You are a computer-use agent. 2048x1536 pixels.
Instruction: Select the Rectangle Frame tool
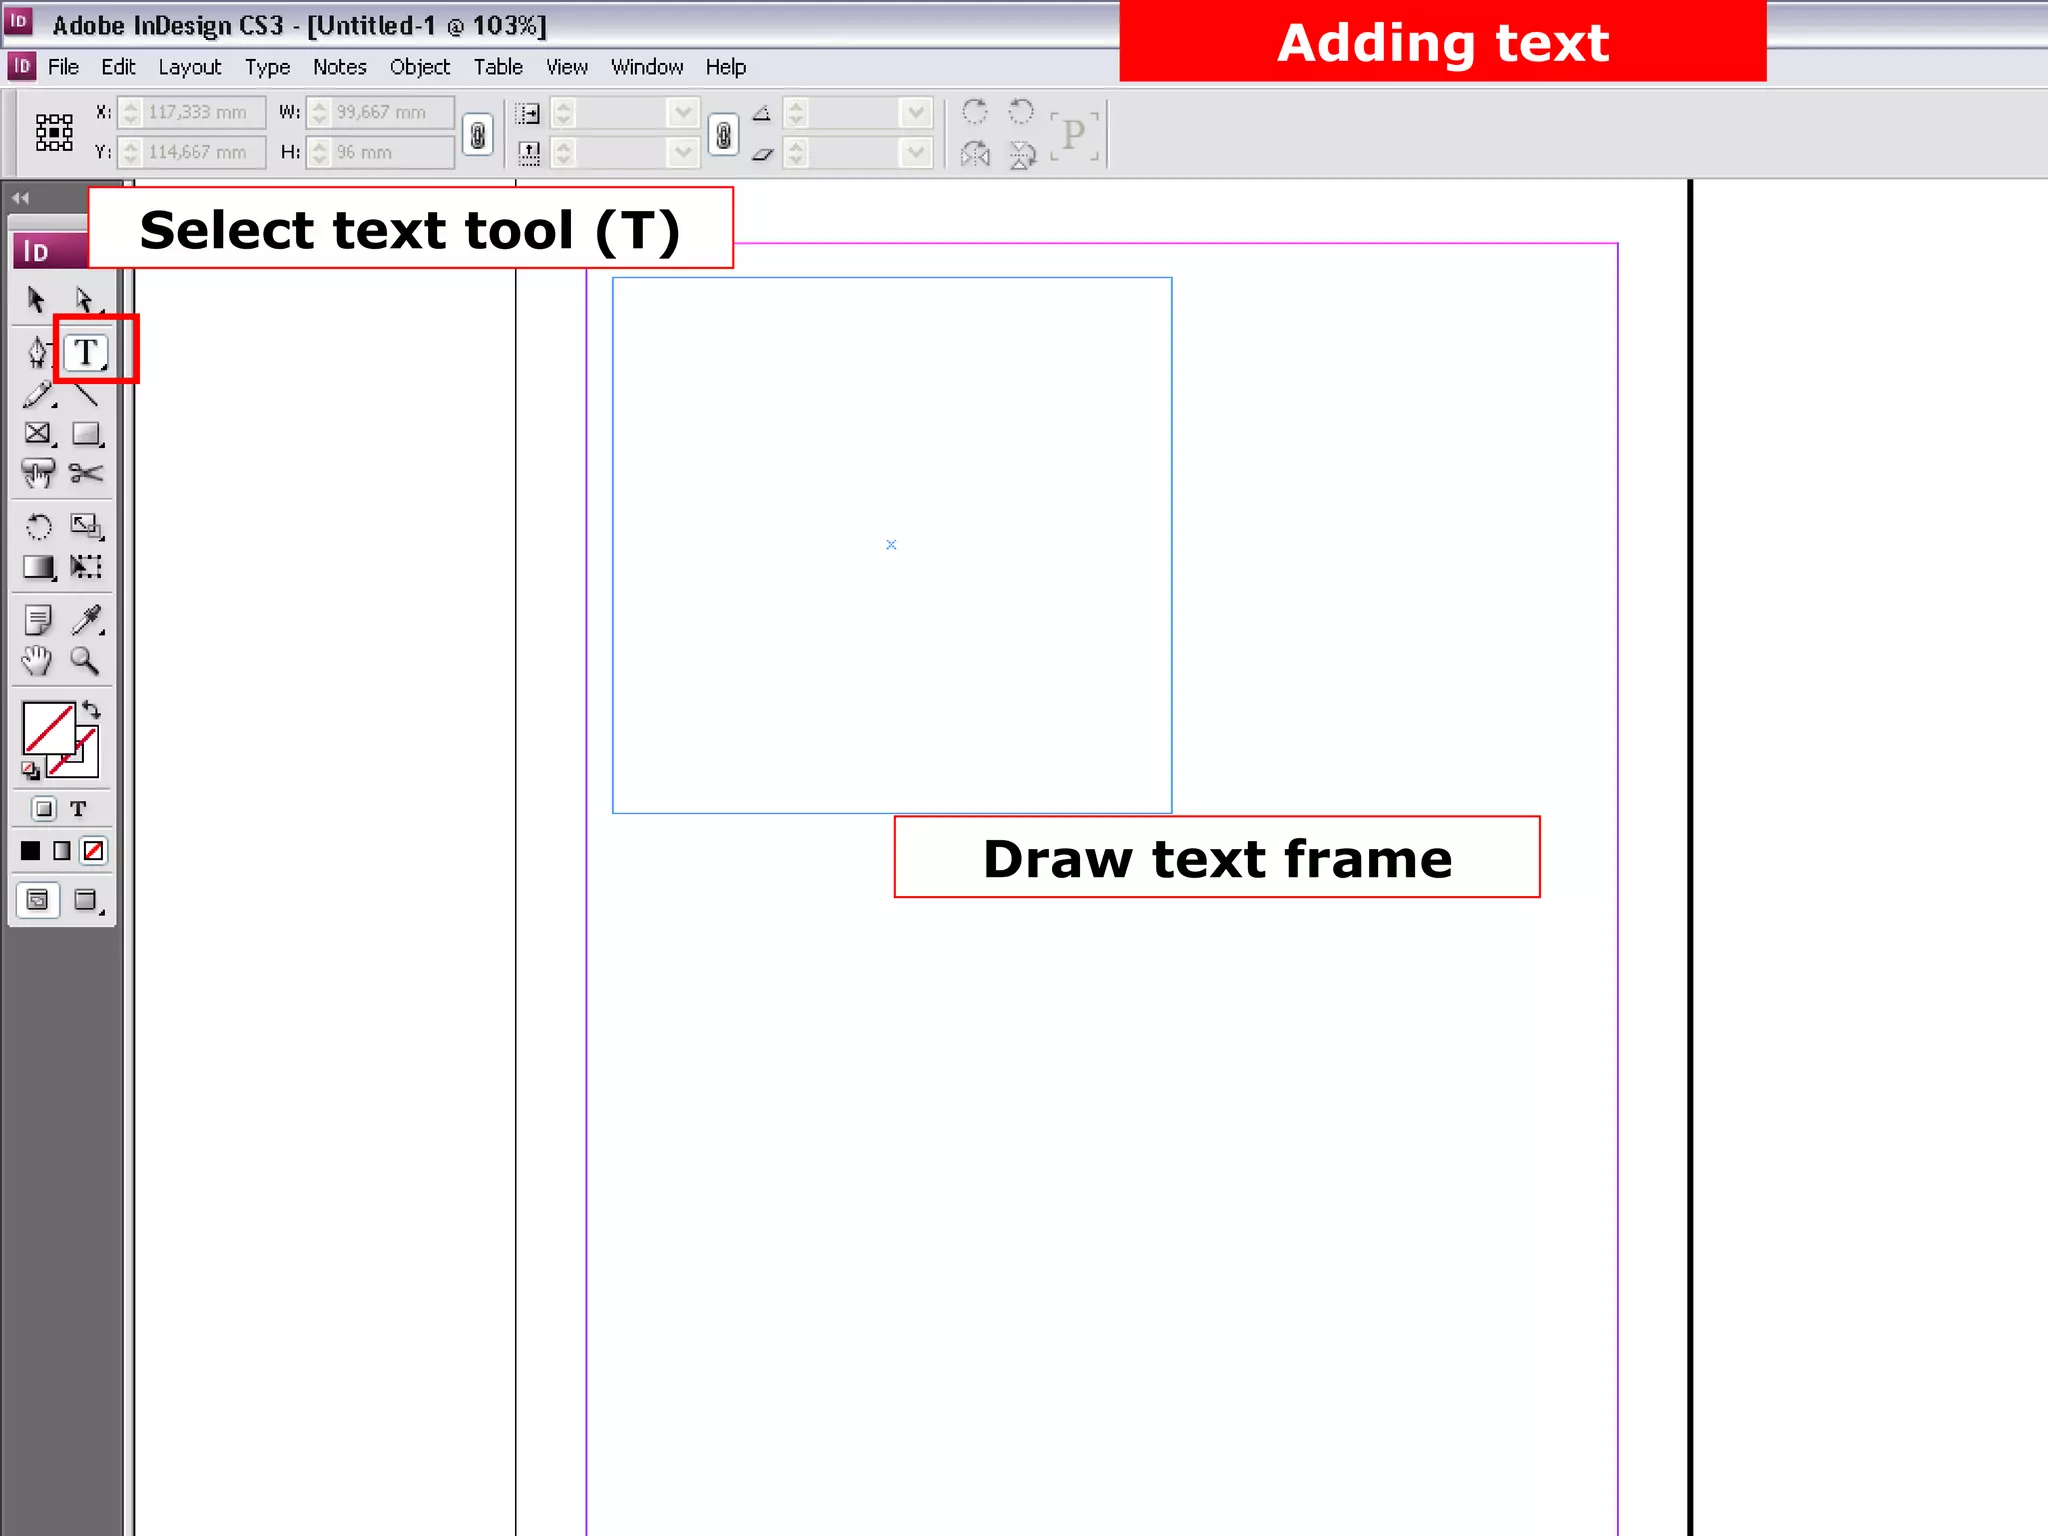[x=38, y=433]
